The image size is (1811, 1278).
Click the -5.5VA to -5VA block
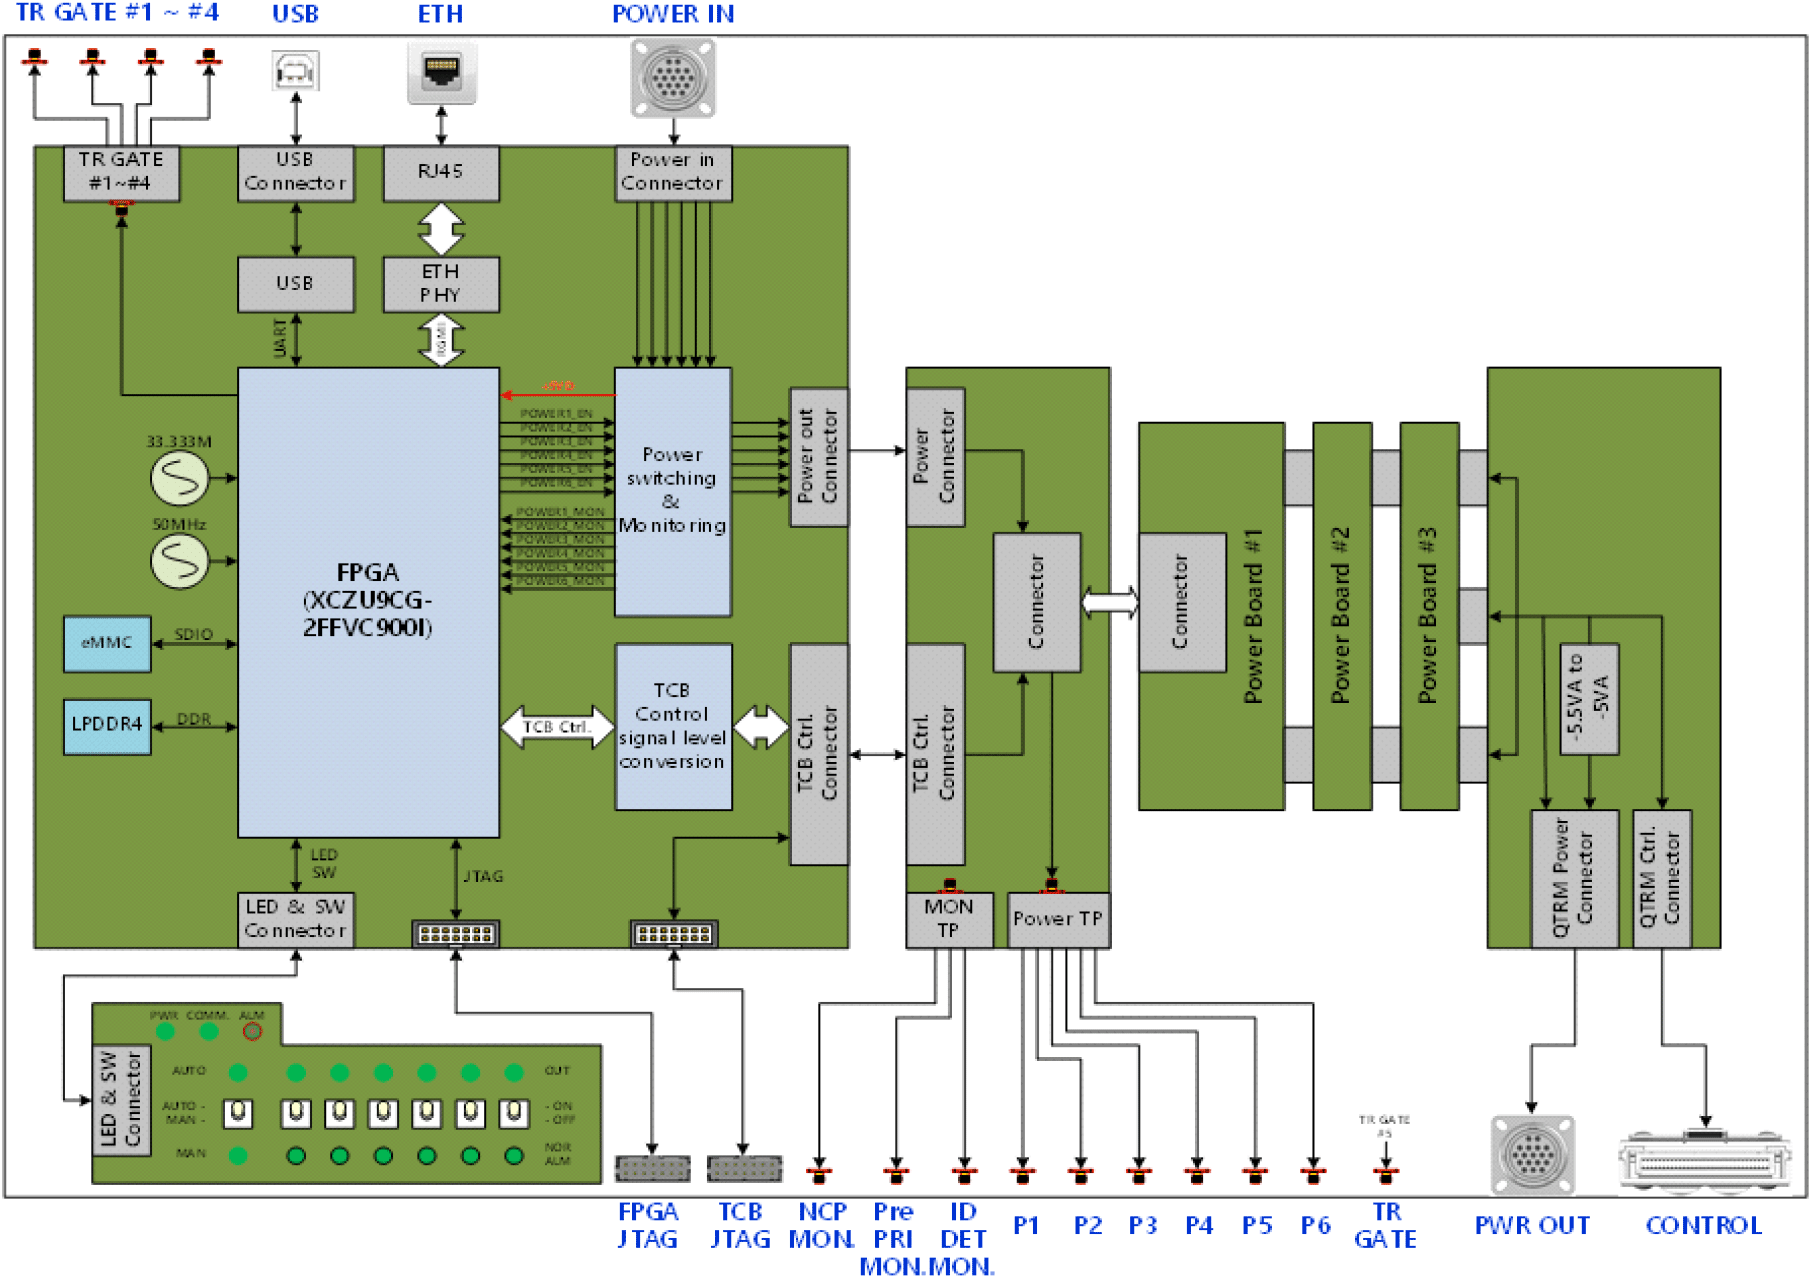pyautogui.click(x=1589, y=699)
